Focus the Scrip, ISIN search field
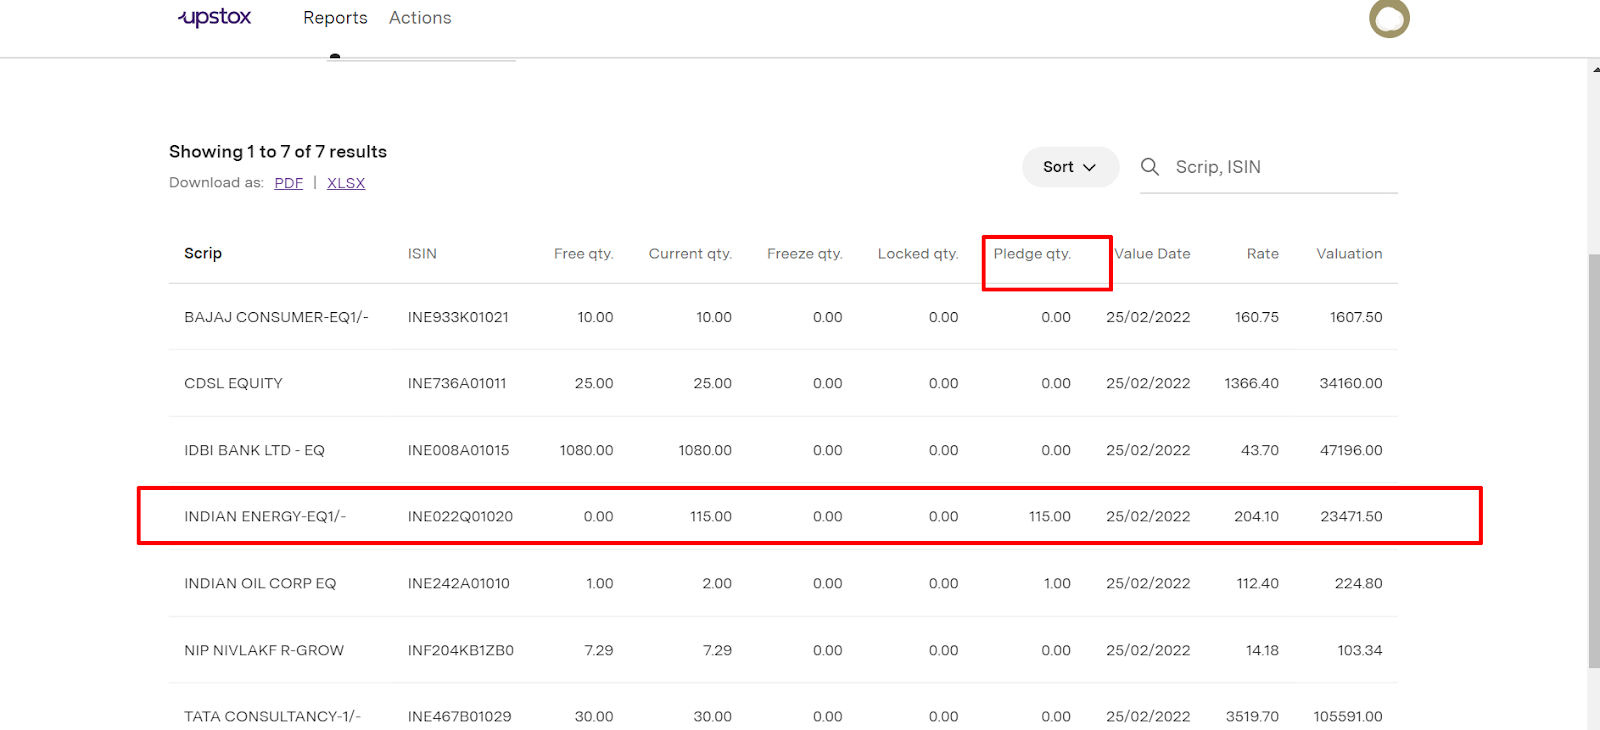1600x730 pixels. click(1280, 167)
